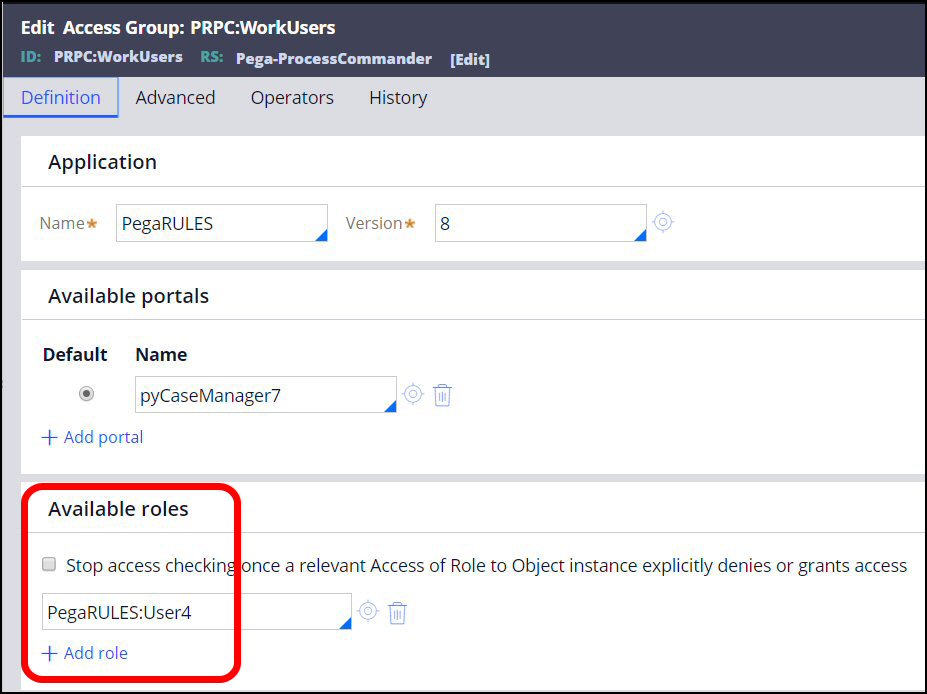
Task: Switch to the Definition tab
Action: (61, 98)
